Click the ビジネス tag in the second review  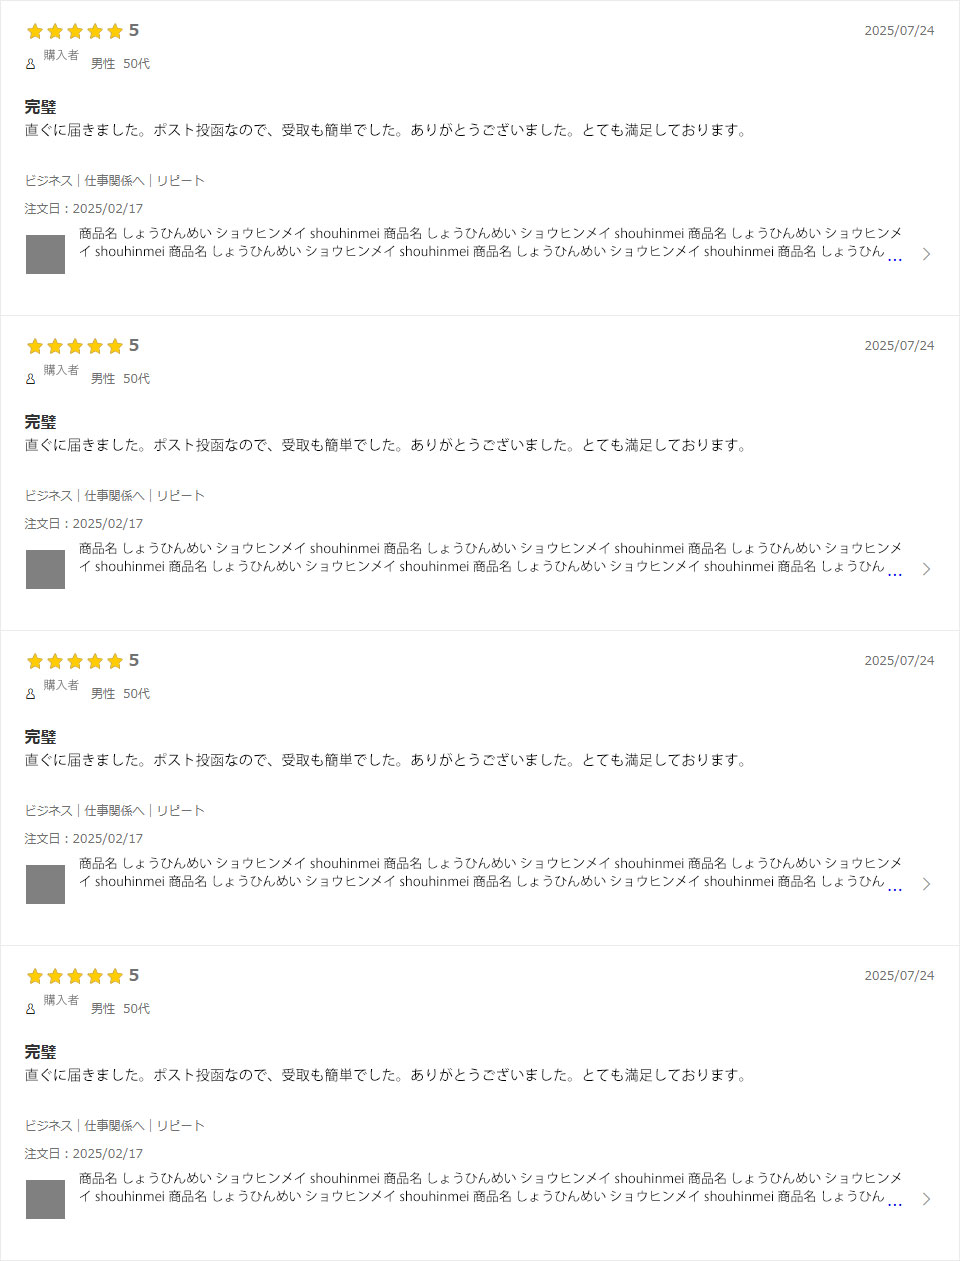(48, 496)
